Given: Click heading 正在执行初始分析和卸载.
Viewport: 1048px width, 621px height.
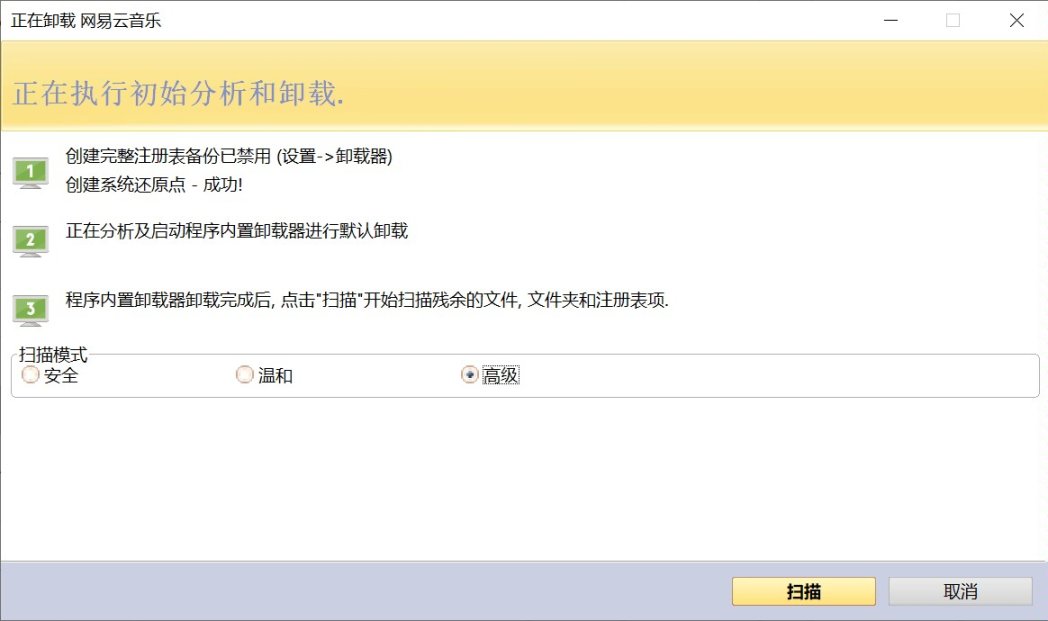Looking at the screenshot, I should click(178, 94).
